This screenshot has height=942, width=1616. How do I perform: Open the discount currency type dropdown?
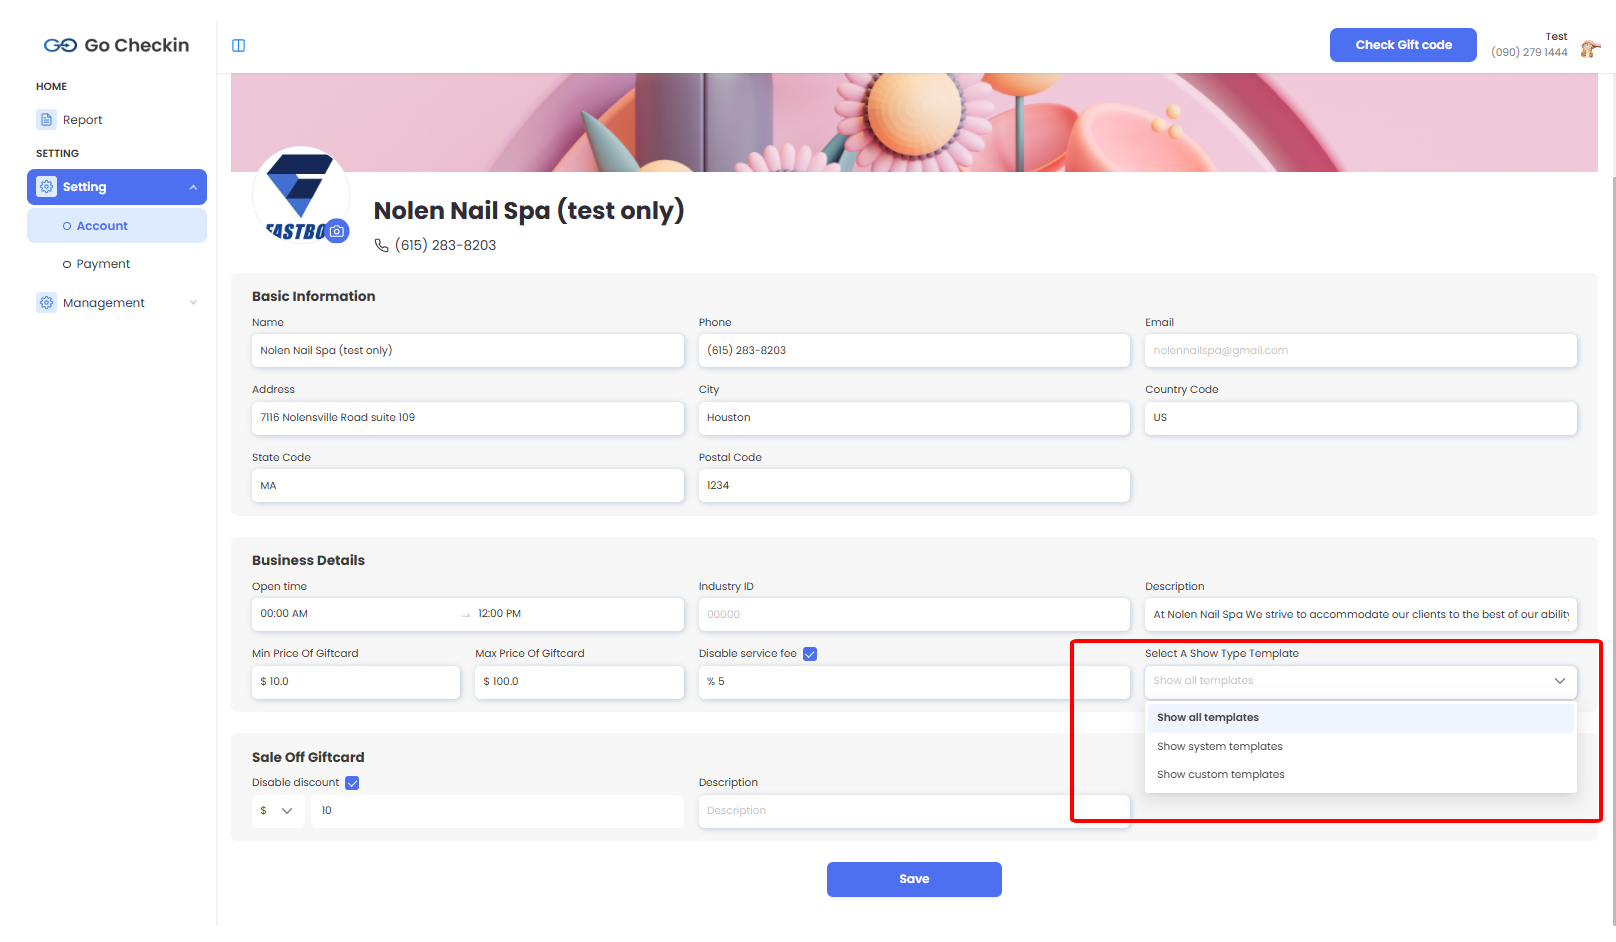[278, 811]
